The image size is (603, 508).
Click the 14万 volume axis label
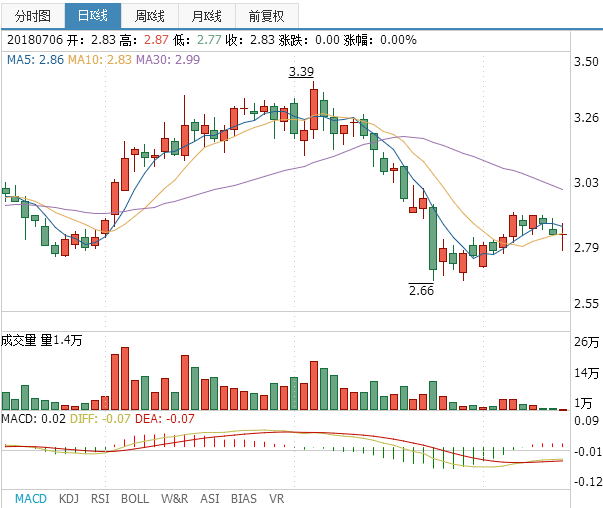[586, 373]
